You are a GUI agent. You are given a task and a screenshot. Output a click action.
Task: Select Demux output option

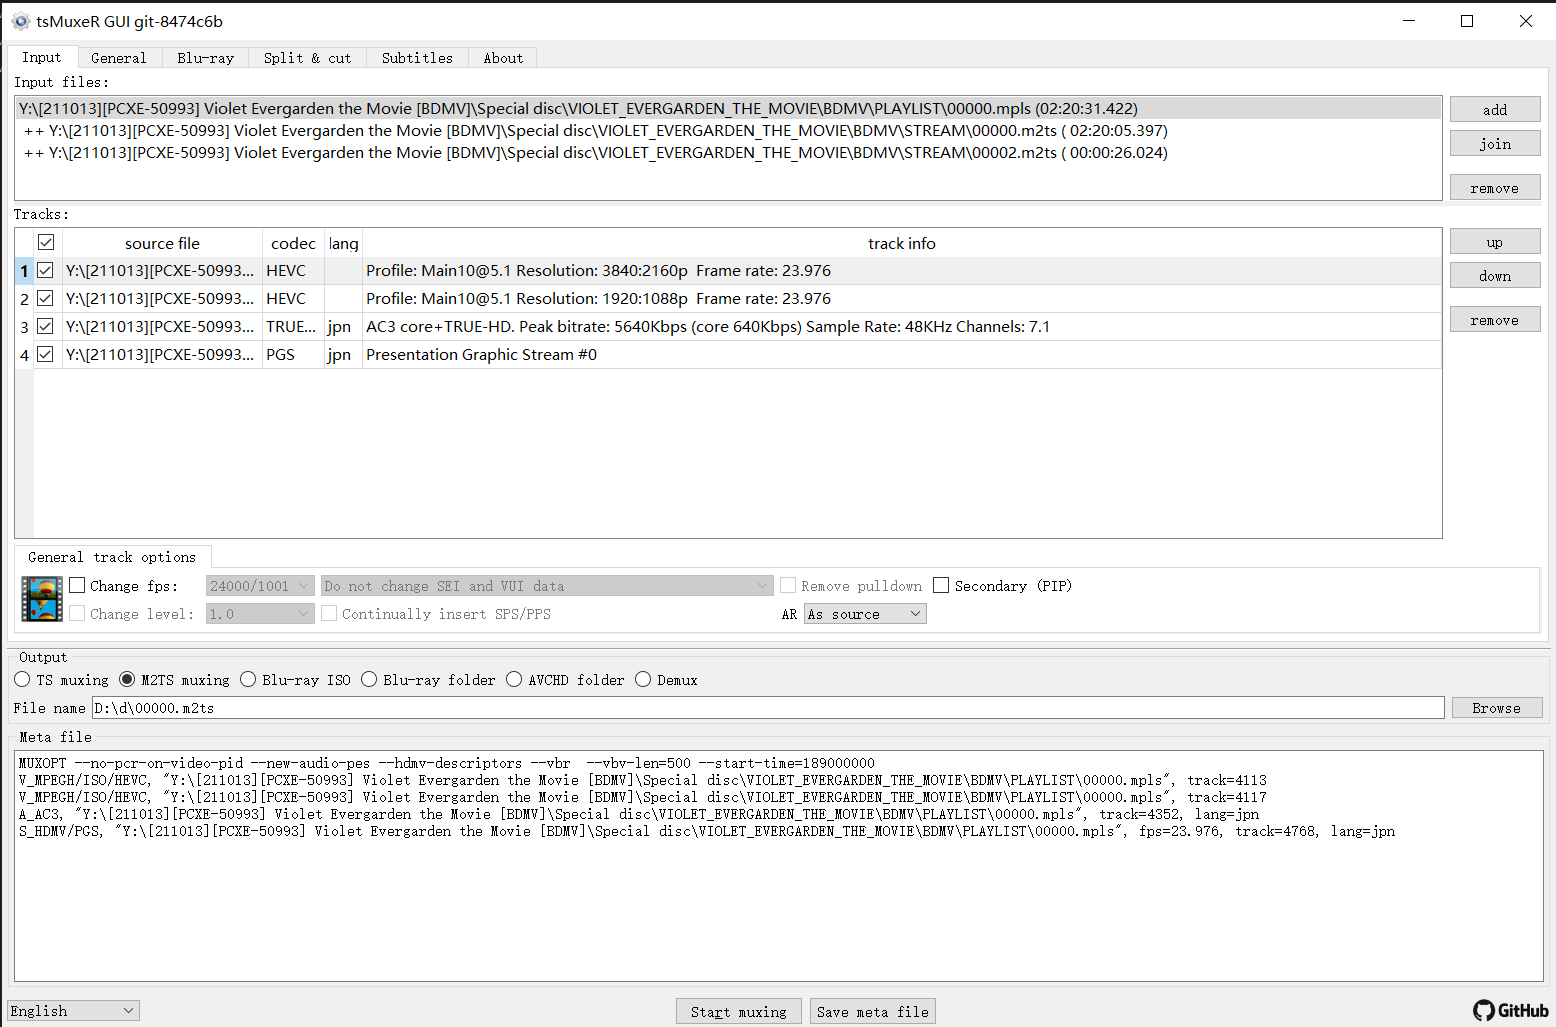643,679
